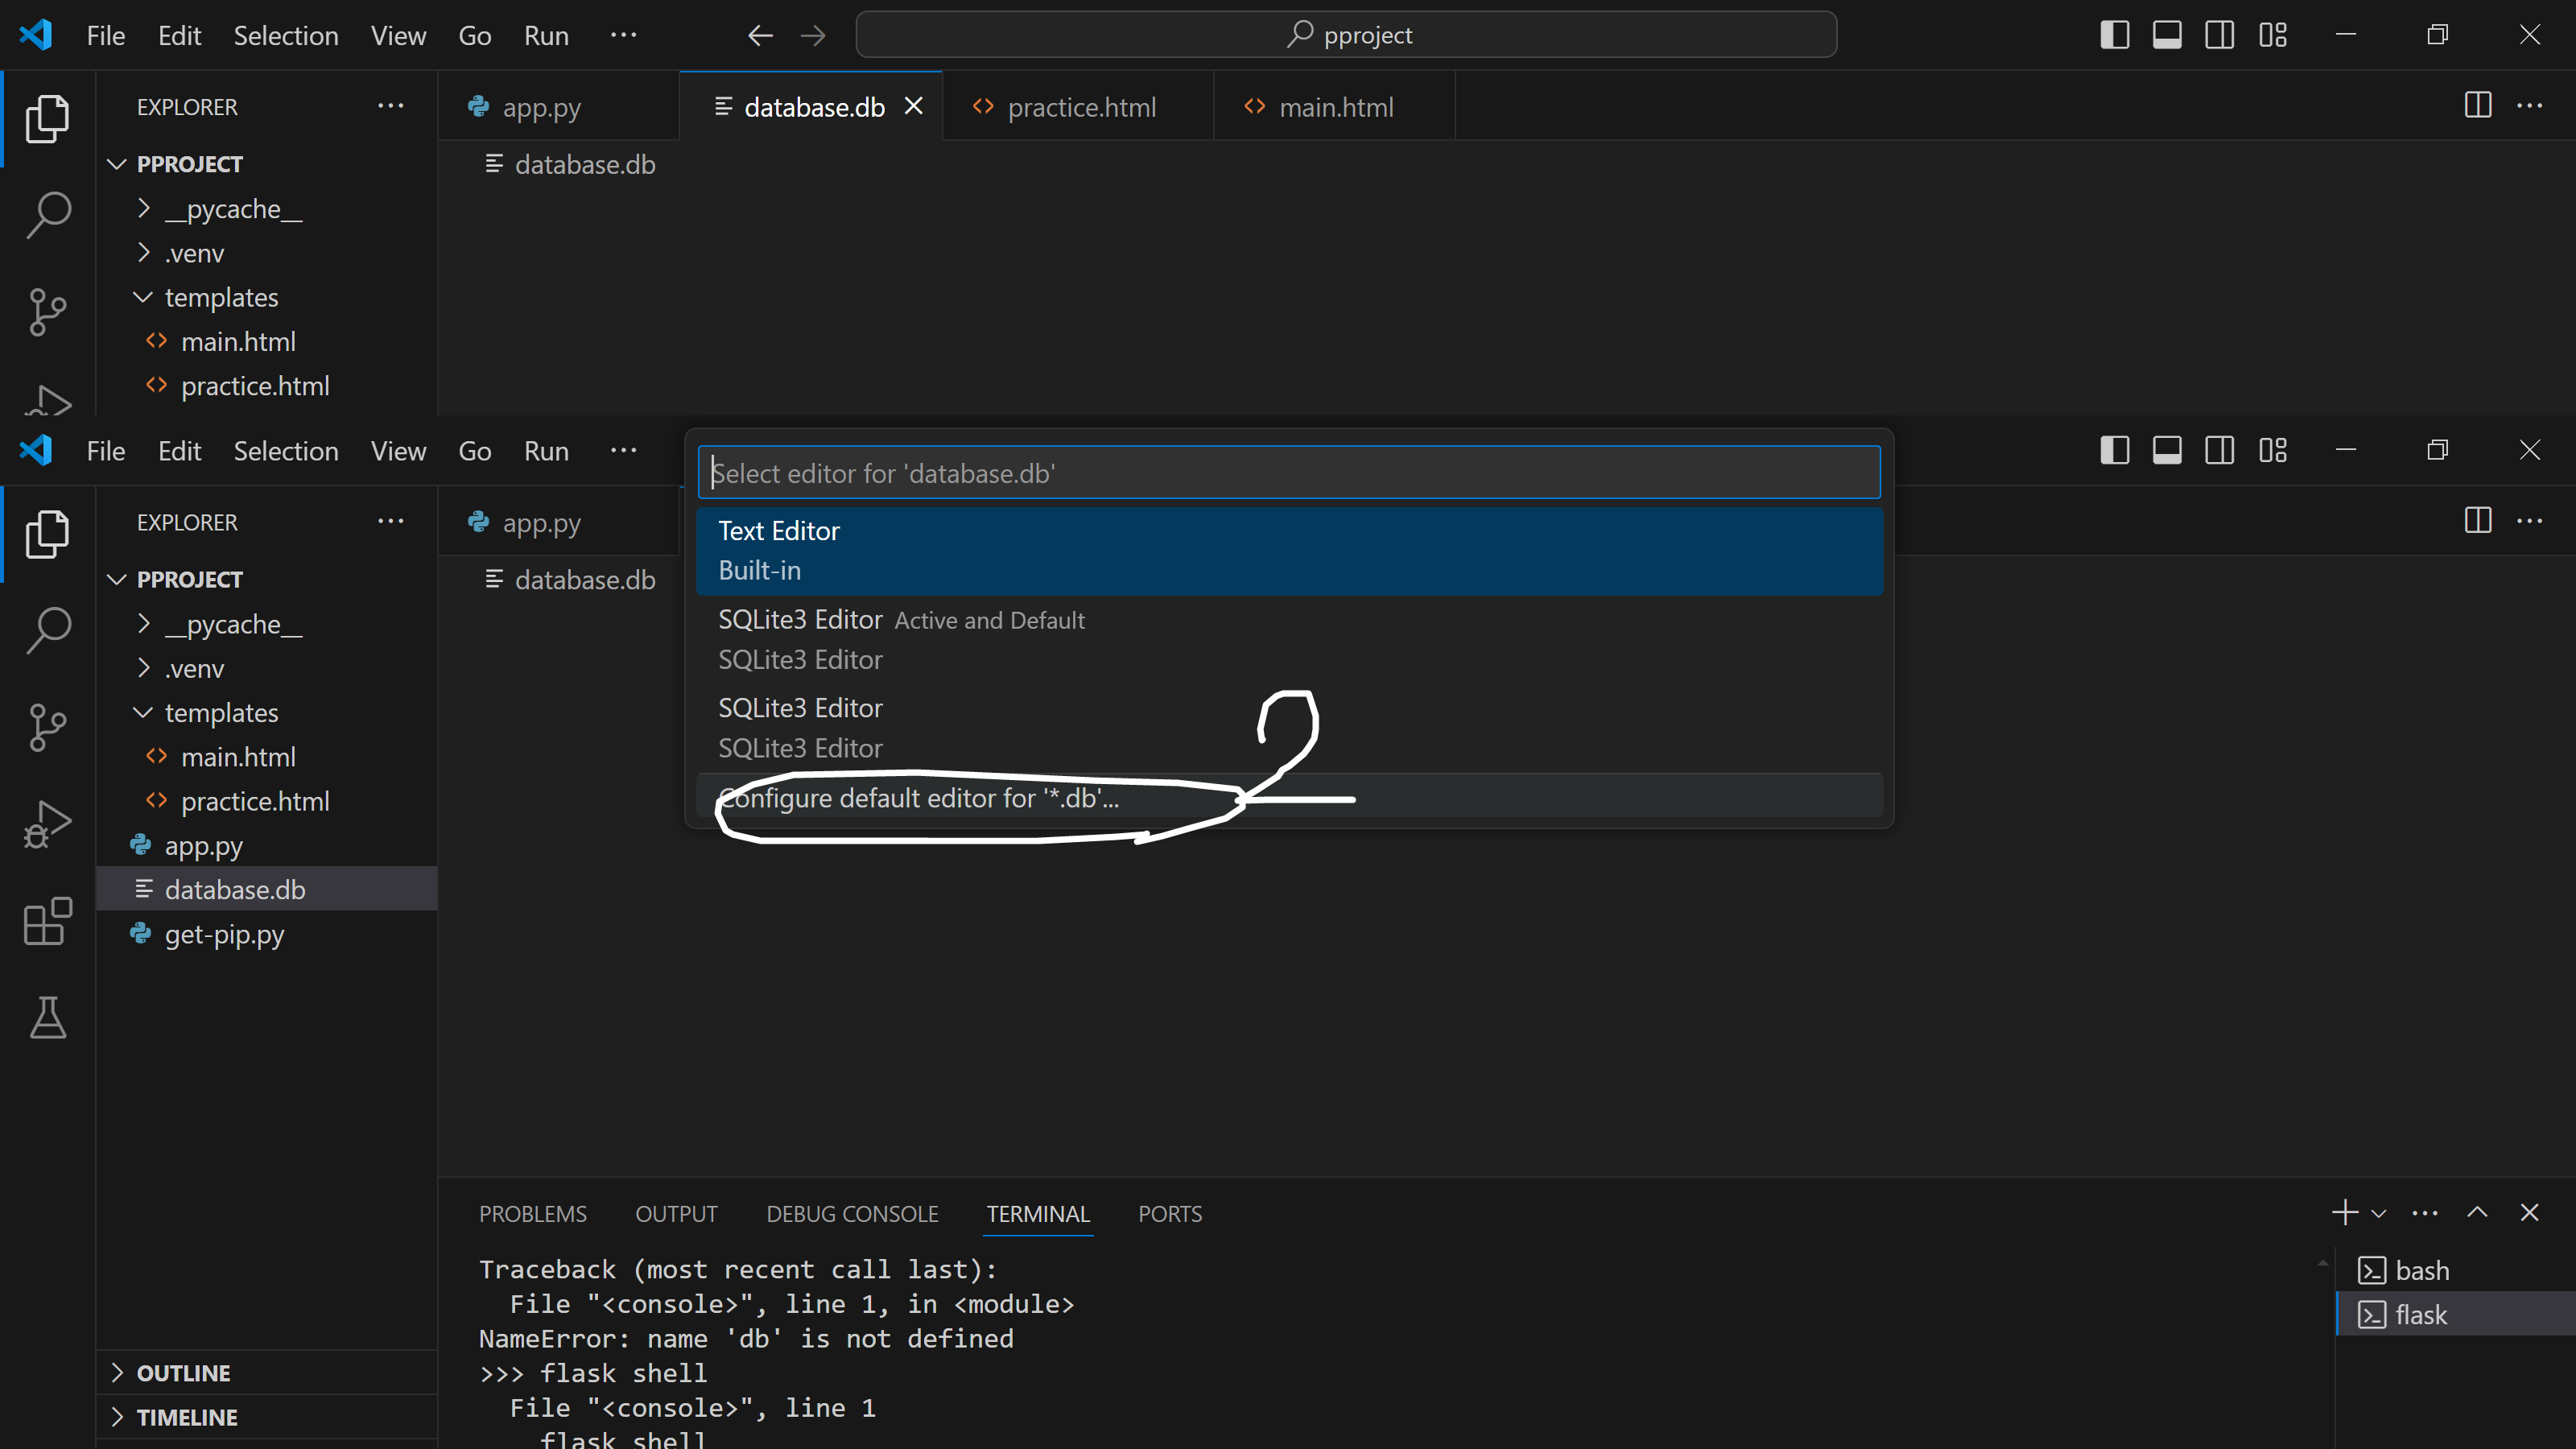Open Search view in the lower window's activity bar
Screen dimensions: 2576x1449
[47, 630]
